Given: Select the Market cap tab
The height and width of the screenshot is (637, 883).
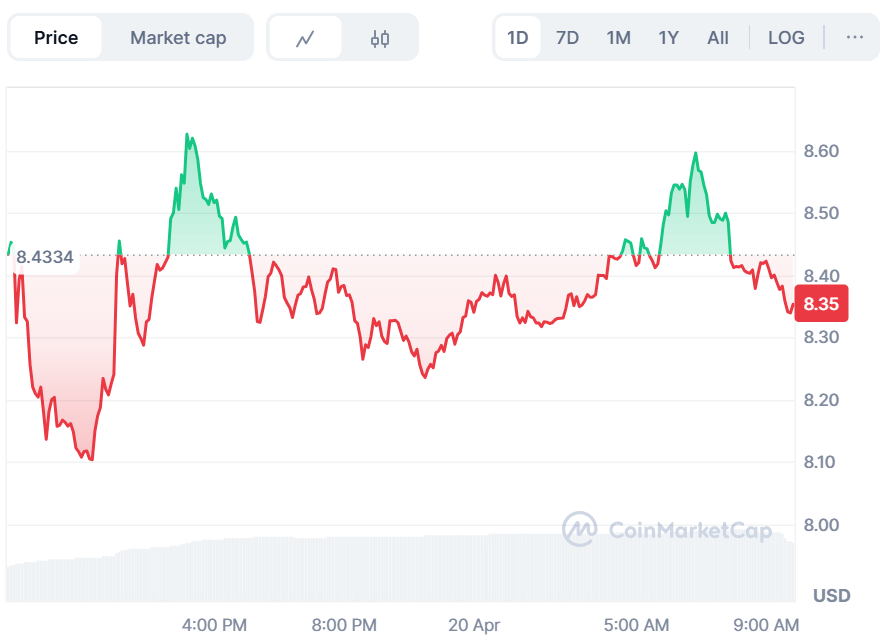Looking at the screenshot, I should (178, 38).
